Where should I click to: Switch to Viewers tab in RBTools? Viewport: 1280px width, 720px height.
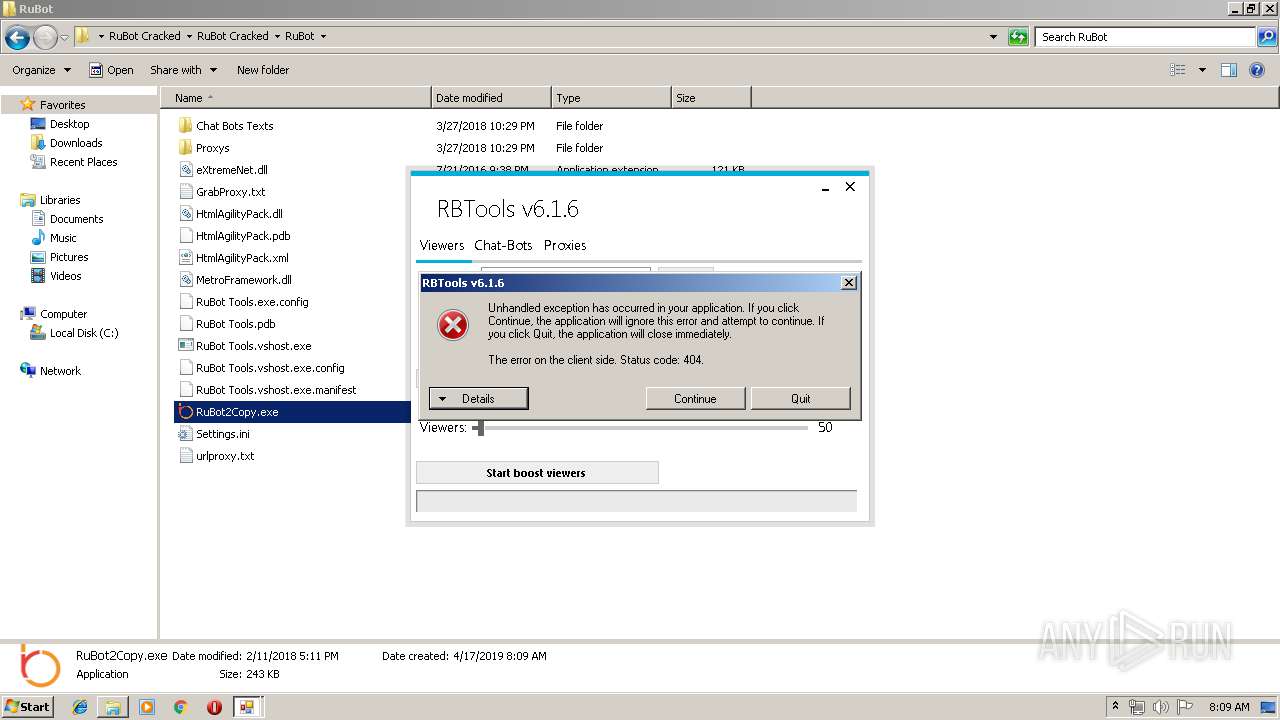(x=442, y=245)
